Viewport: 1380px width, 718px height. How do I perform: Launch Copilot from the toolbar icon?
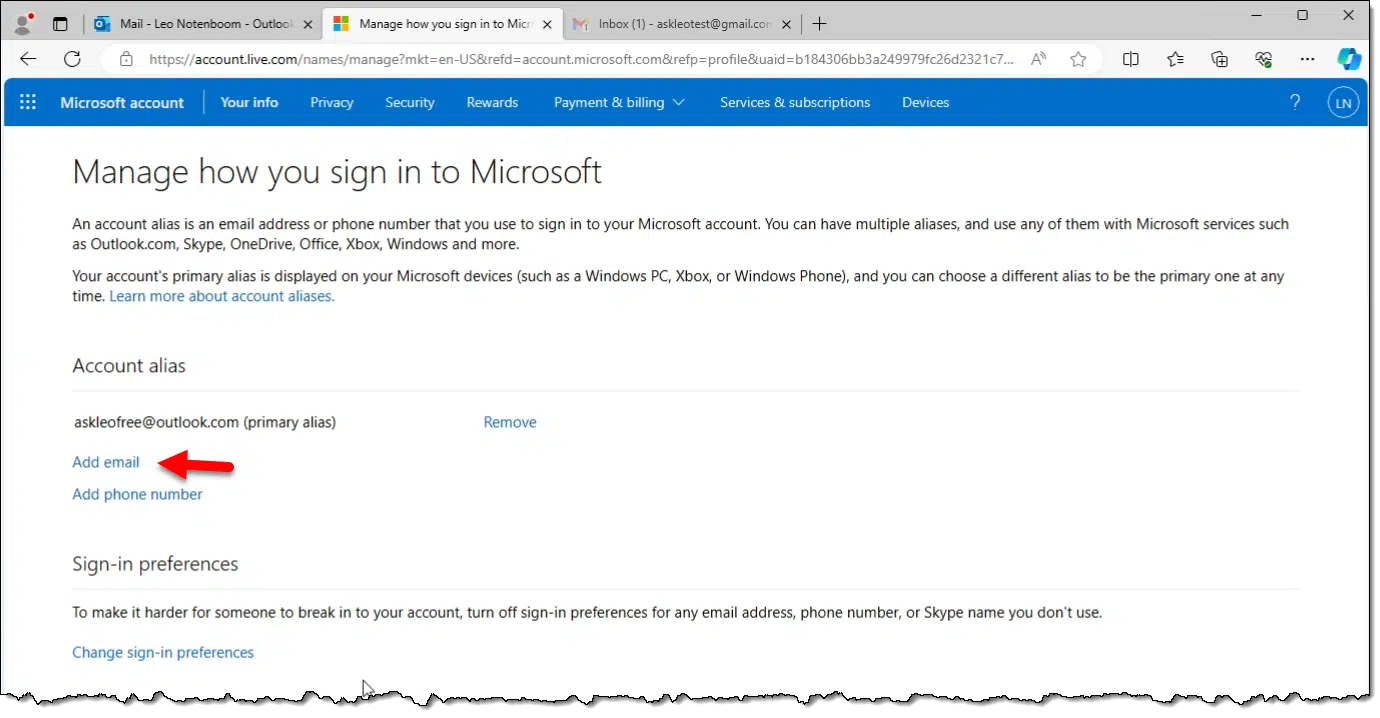pyautogui.click(x=1350, y=59)
